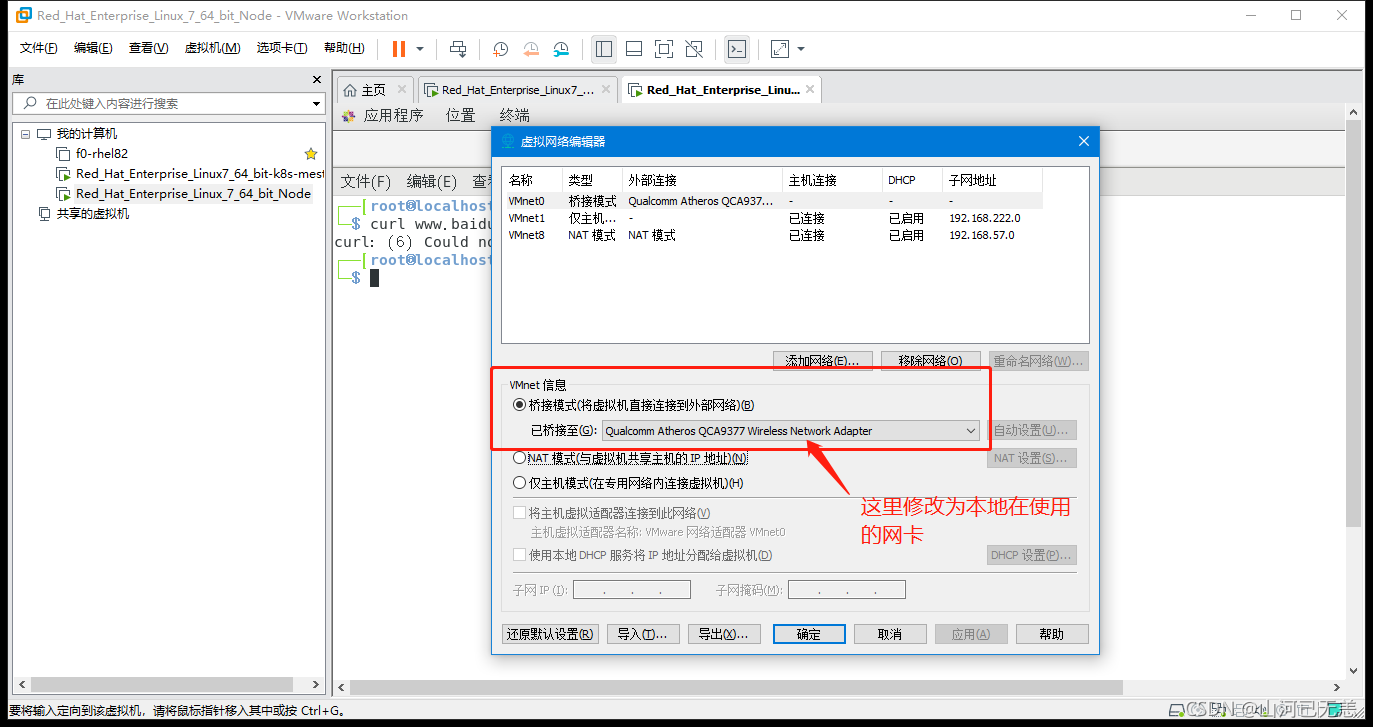Open the 帮助(H) menu

tap(344, 48)
